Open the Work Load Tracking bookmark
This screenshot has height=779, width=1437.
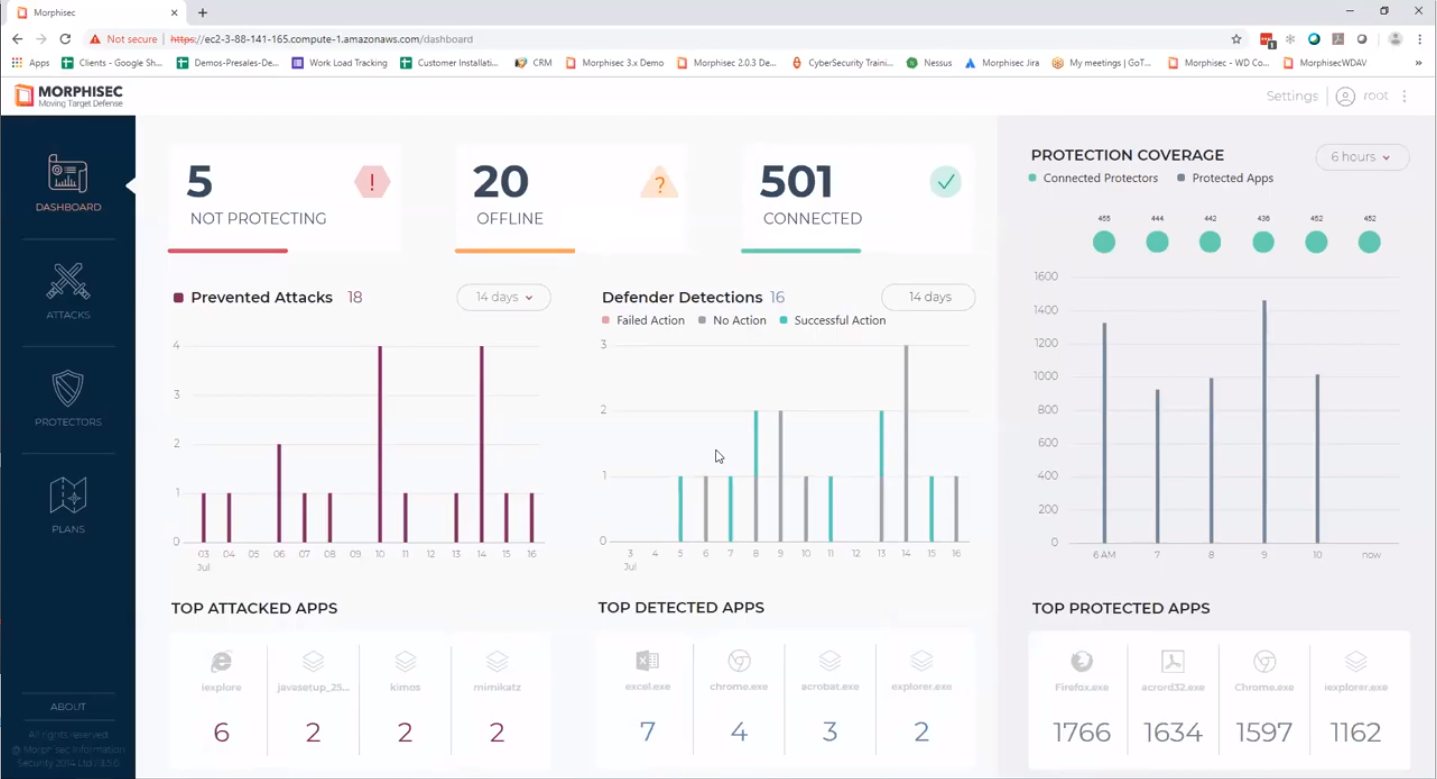pyautogui.click(x=339, y=62)
